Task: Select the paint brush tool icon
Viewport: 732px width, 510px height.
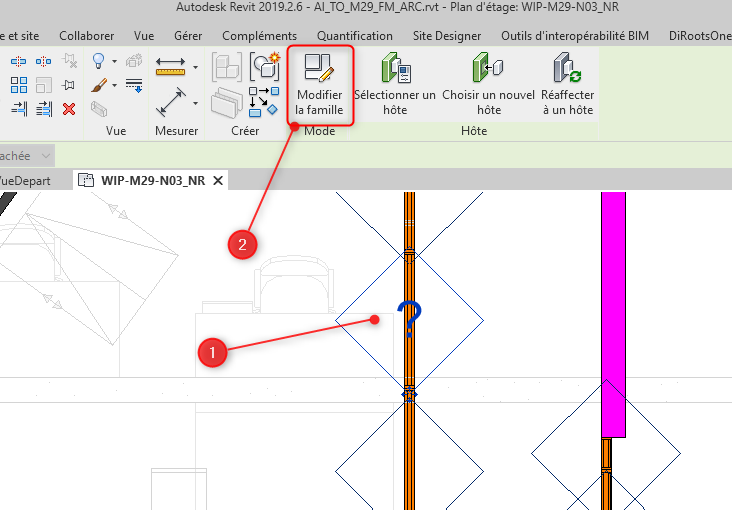Action: coord(98,86)
